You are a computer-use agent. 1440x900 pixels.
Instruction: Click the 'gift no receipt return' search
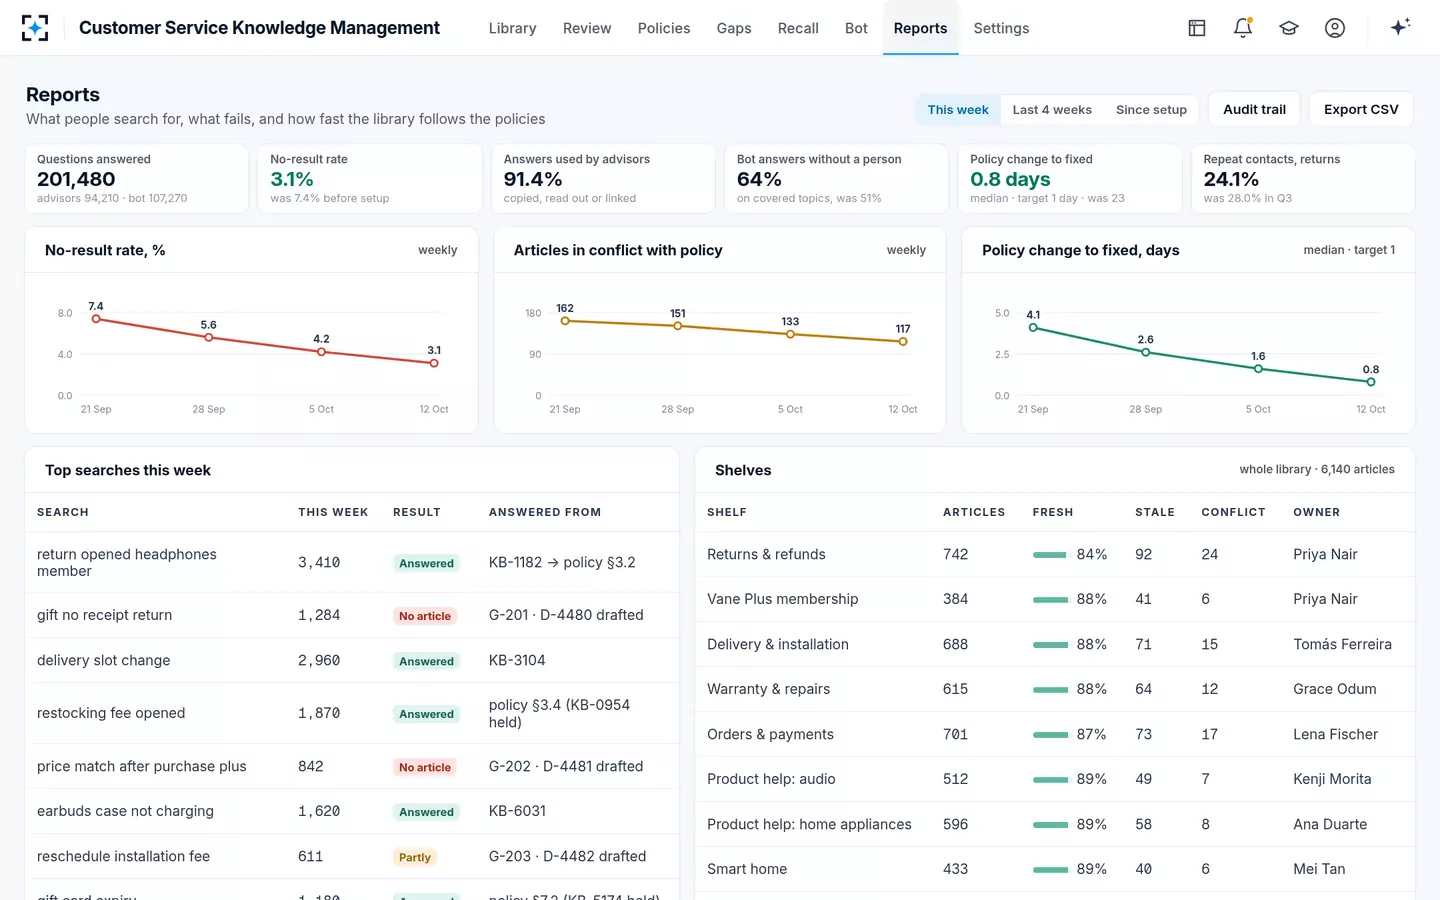pyautogui.click(x=104, y=615)
